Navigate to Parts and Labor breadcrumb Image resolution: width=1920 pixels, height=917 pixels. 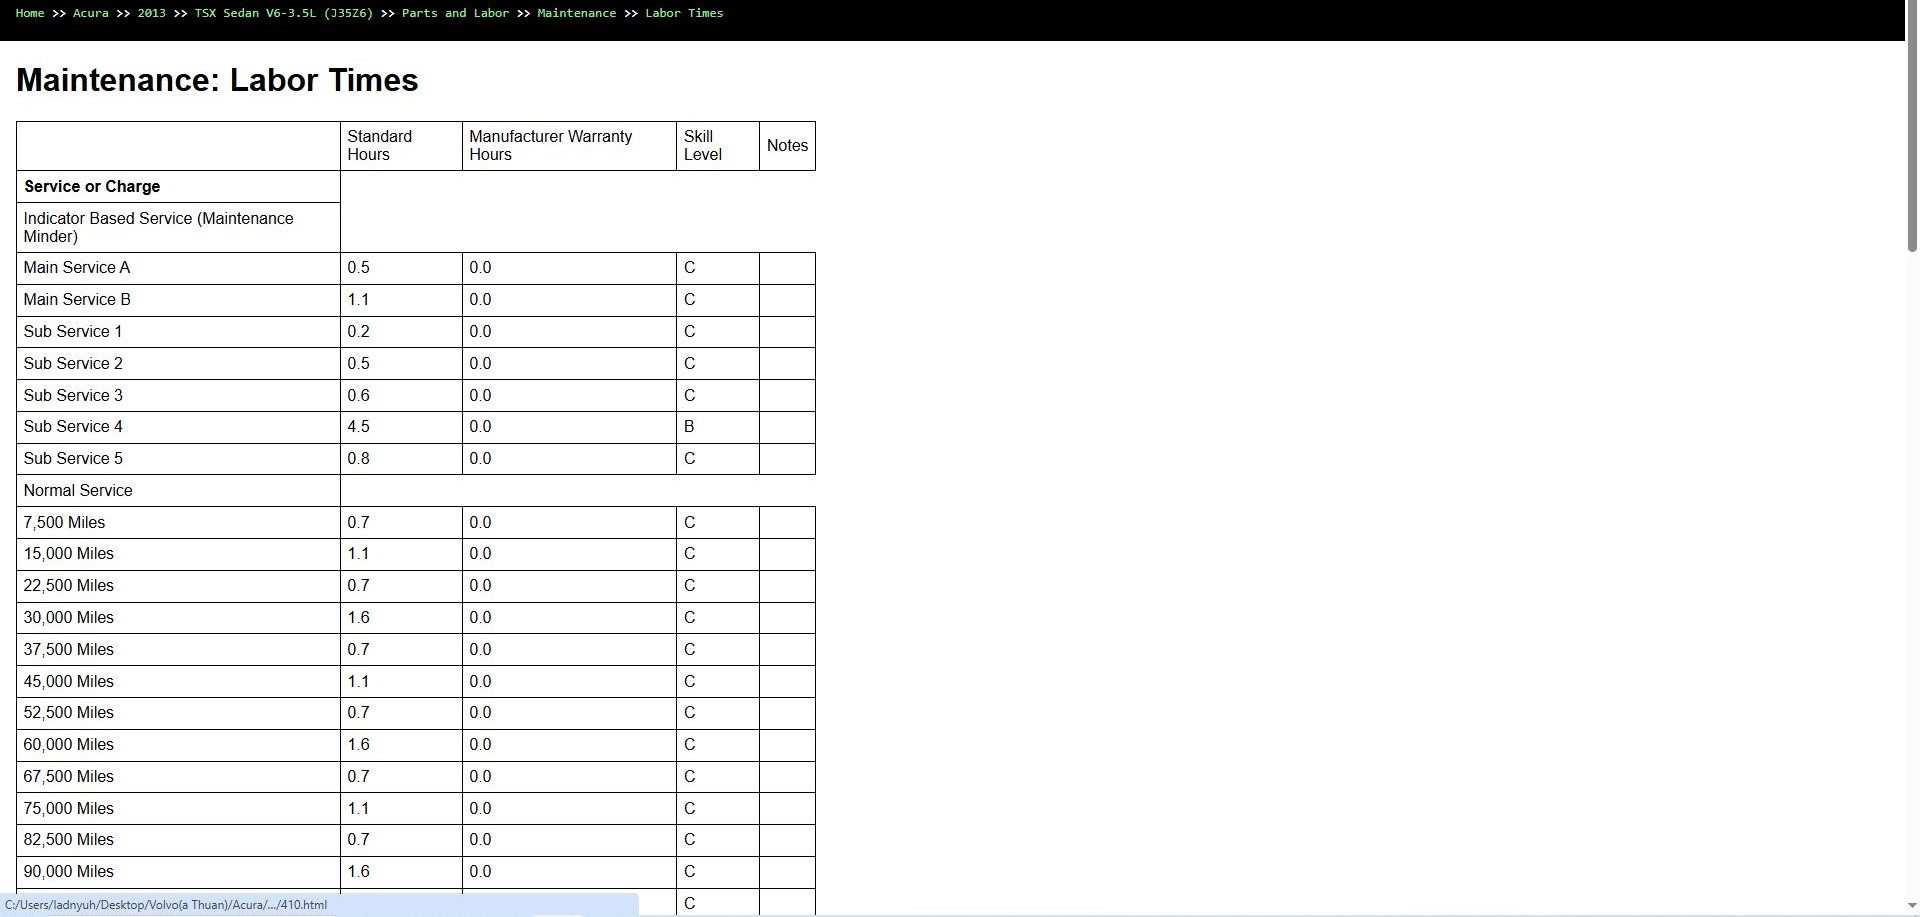point(455,13)
